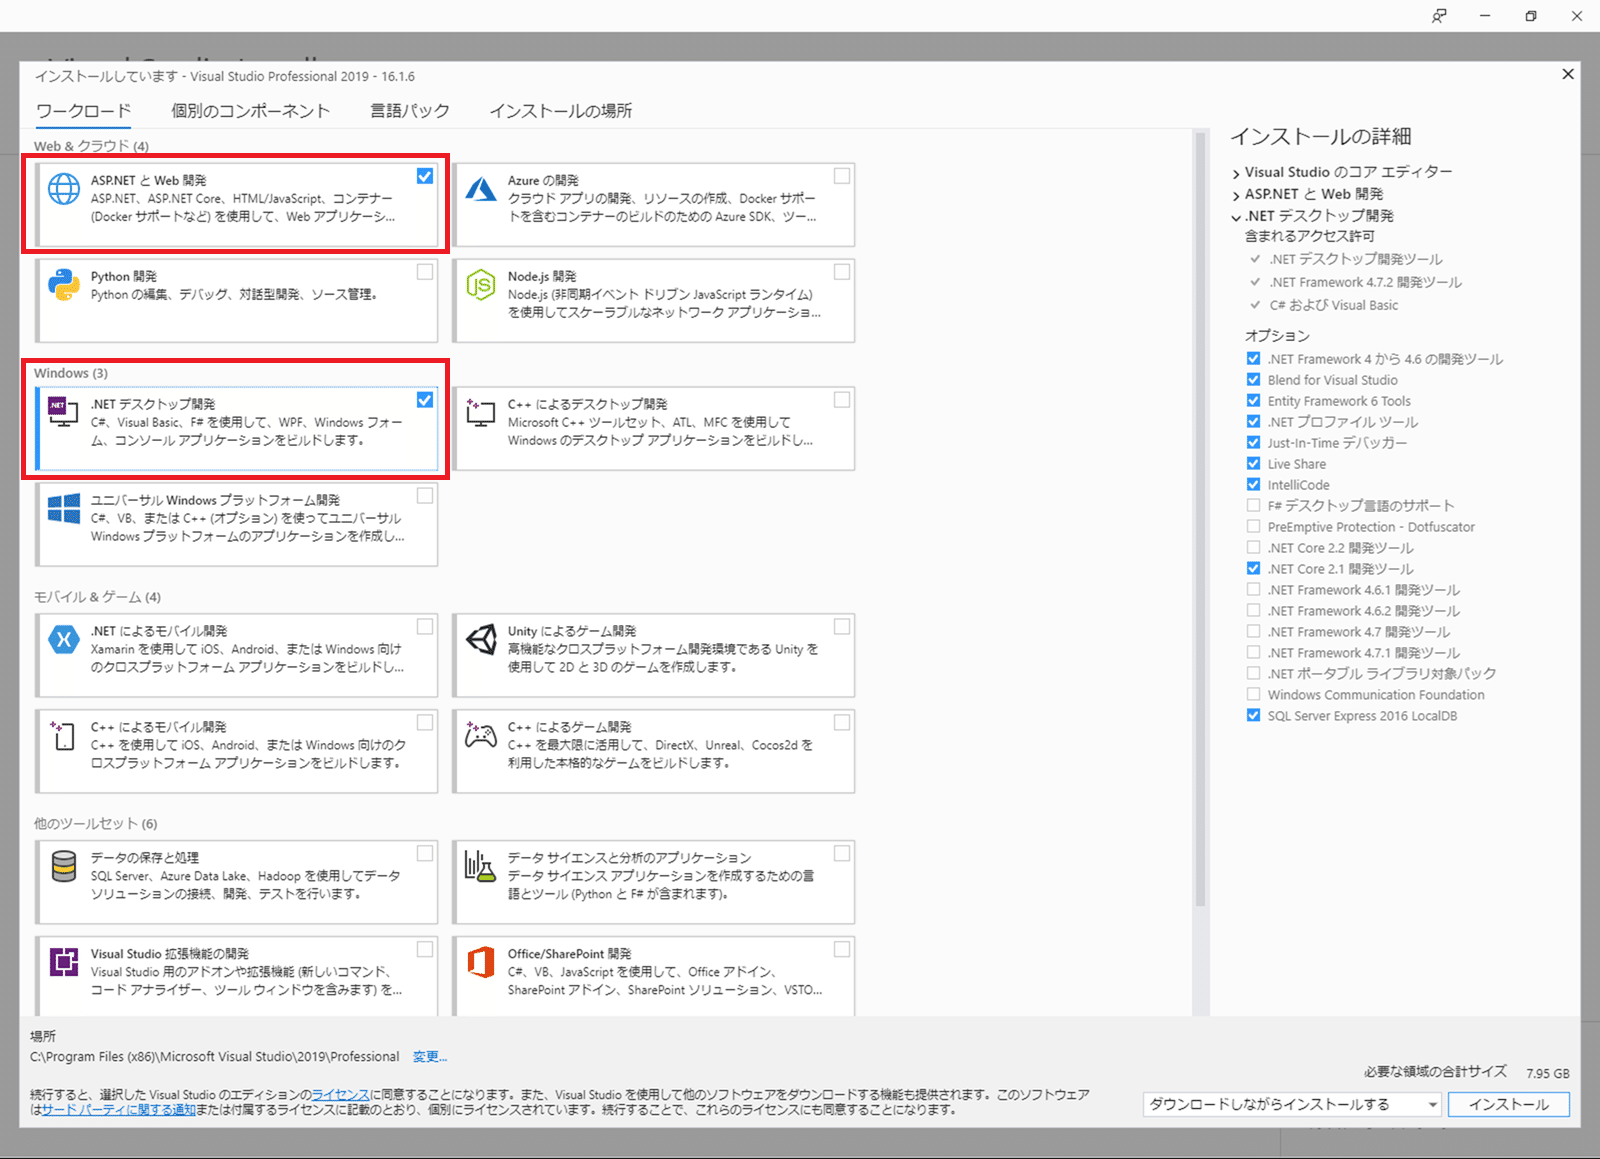Open the third-party notices link
This screenshot has width=1600, height=1159.
point(119,1110)
